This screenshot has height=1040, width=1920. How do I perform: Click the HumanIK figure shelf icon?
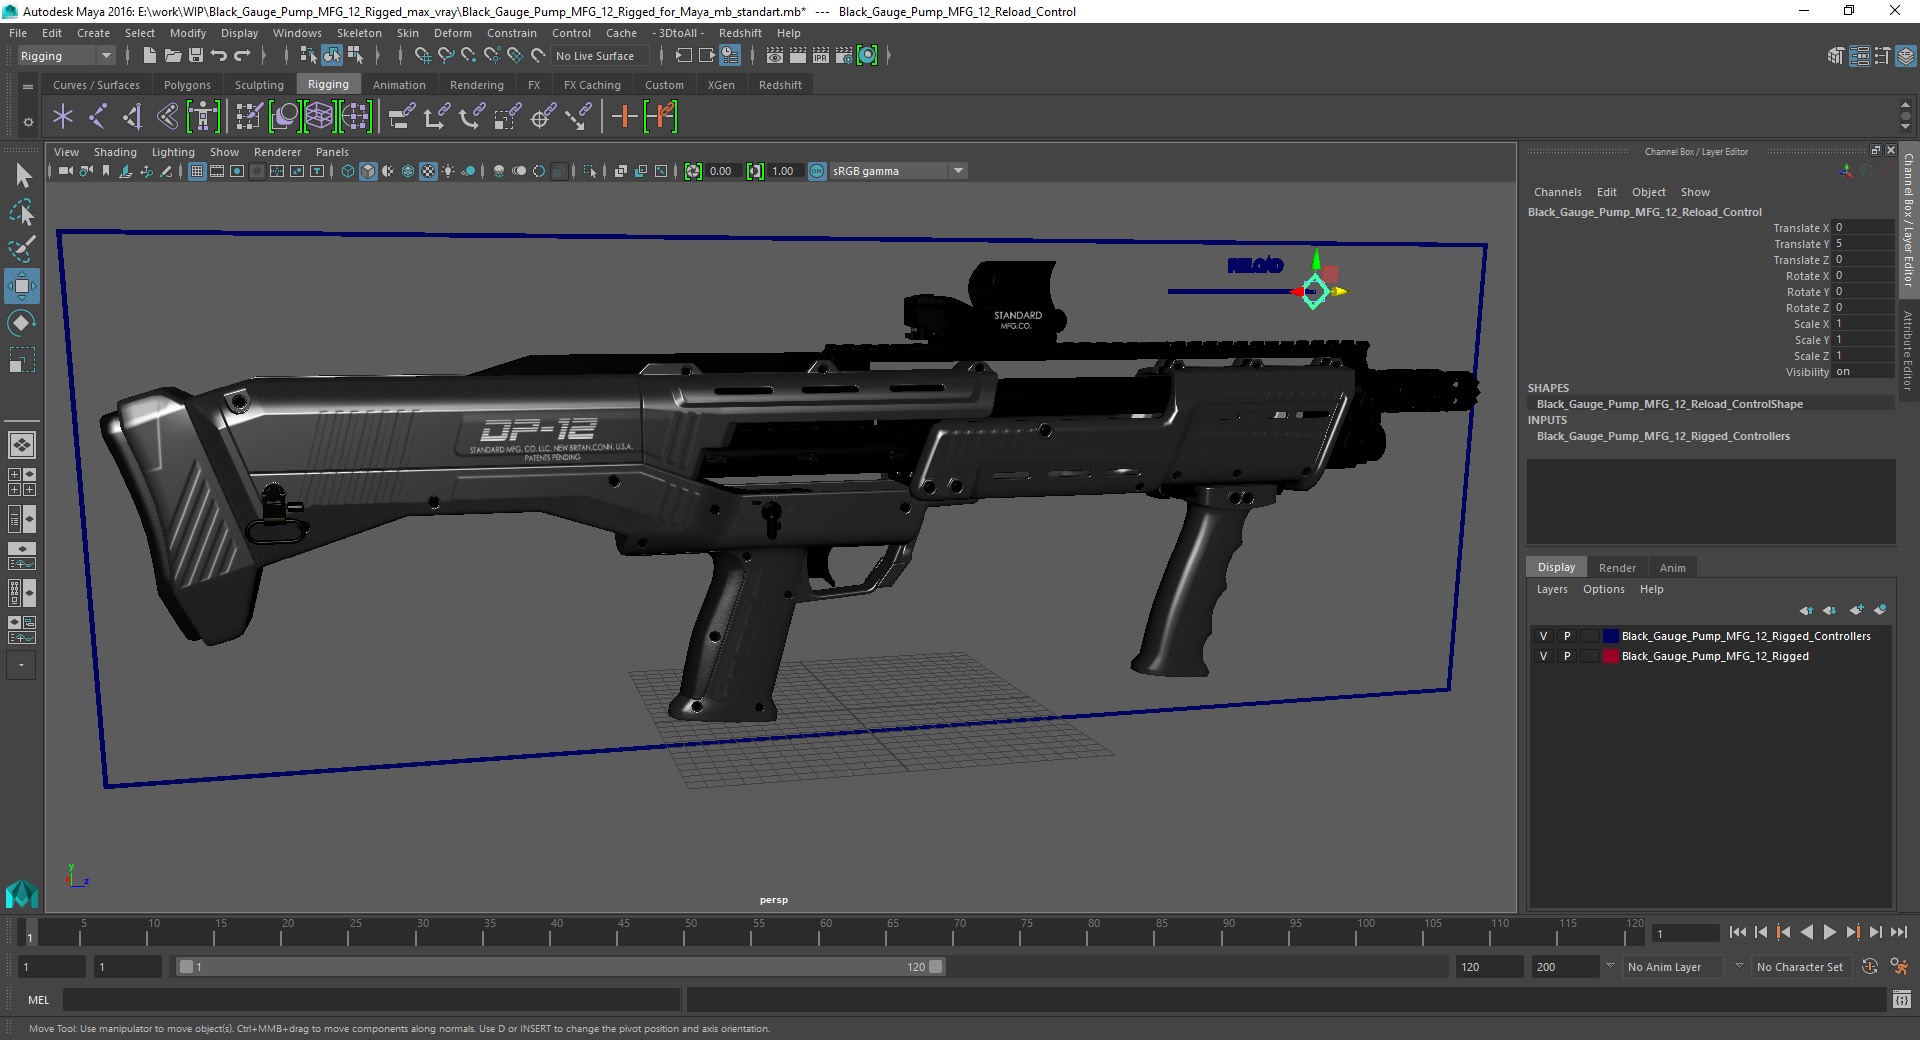[203, 117]
